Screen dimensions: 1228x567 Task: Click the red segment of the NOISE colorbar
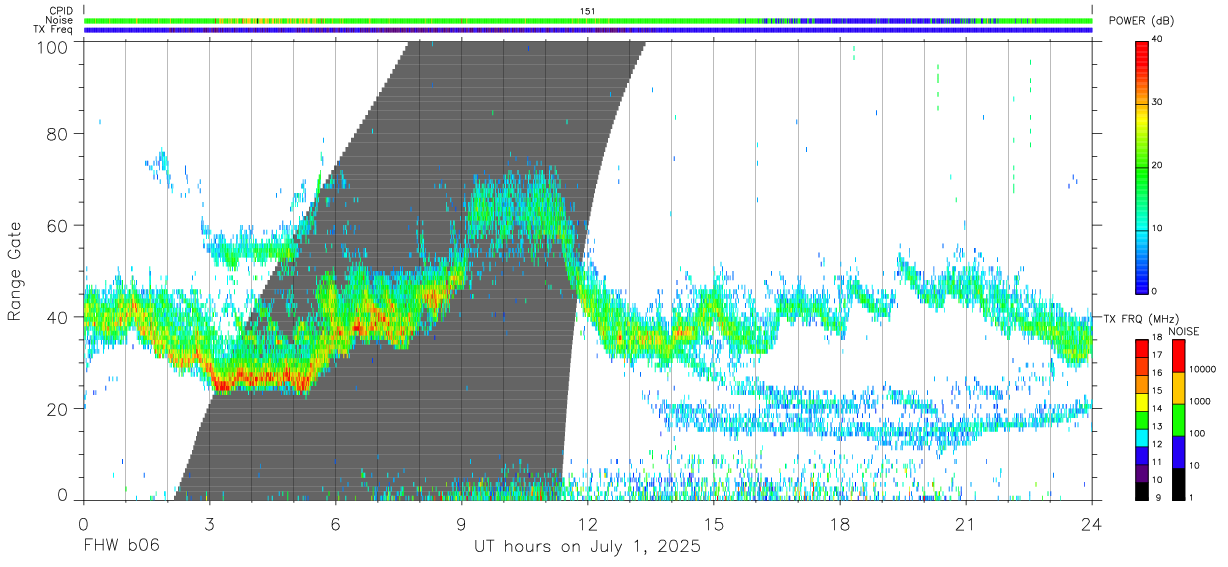(x=1178, y=356)
